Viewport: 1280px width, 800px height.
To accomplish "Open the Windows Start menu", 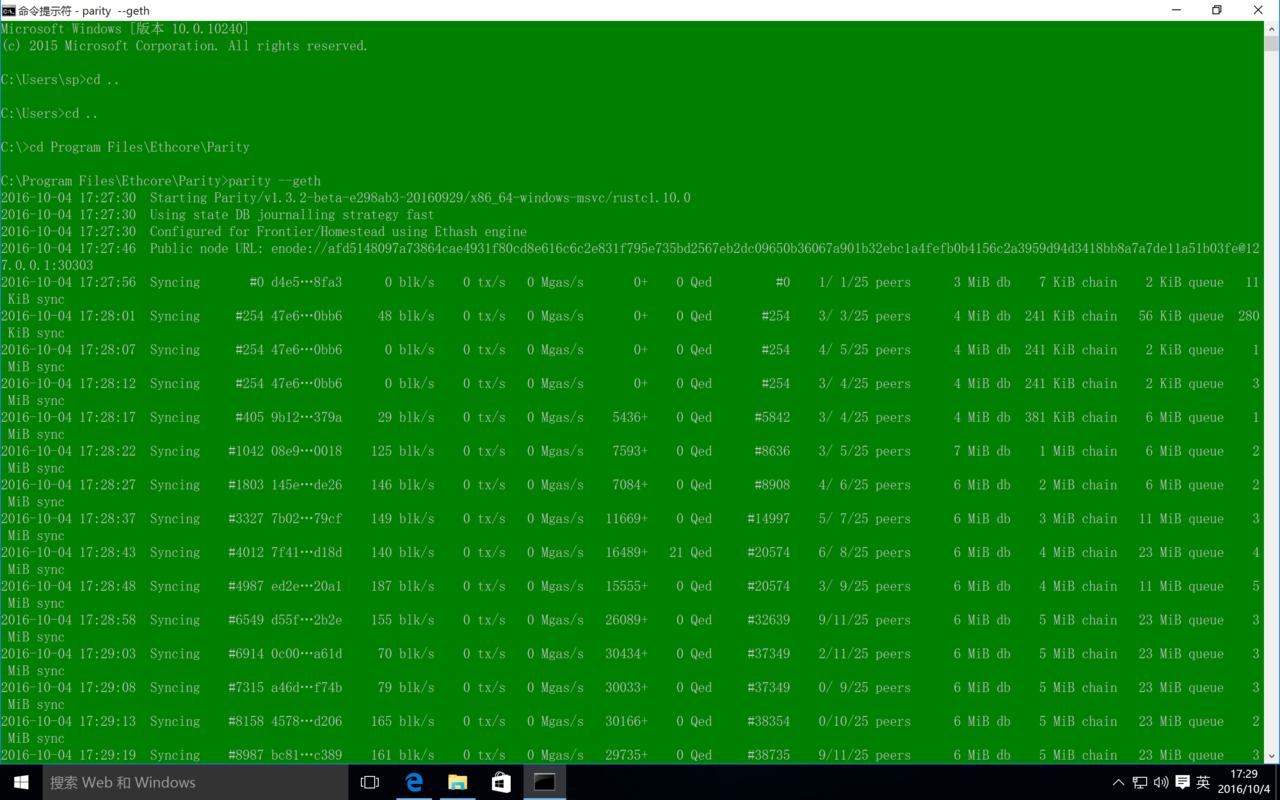I will (x=21, y=782).
